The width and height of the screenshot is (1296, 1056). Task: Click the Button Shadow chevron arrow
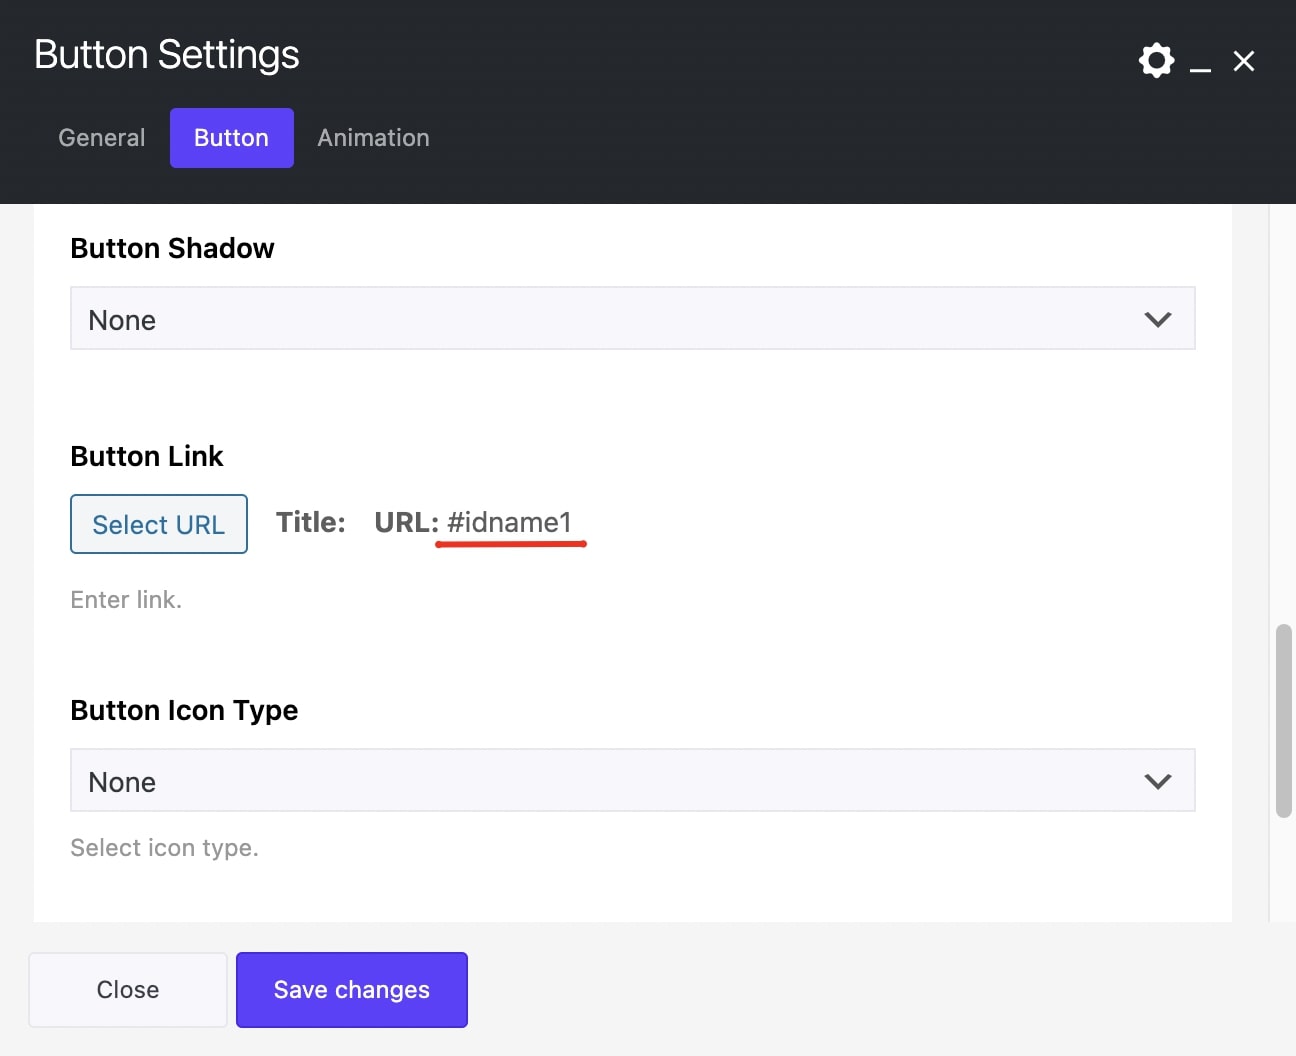coord(1157,320)
